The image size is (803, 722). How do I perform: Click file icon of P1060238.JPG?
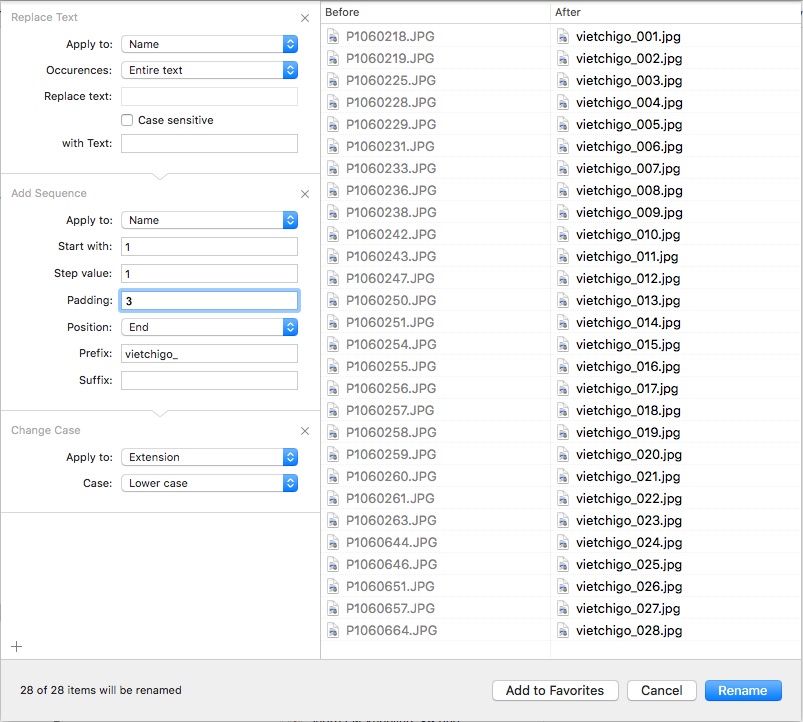click(x=333, y=213)
